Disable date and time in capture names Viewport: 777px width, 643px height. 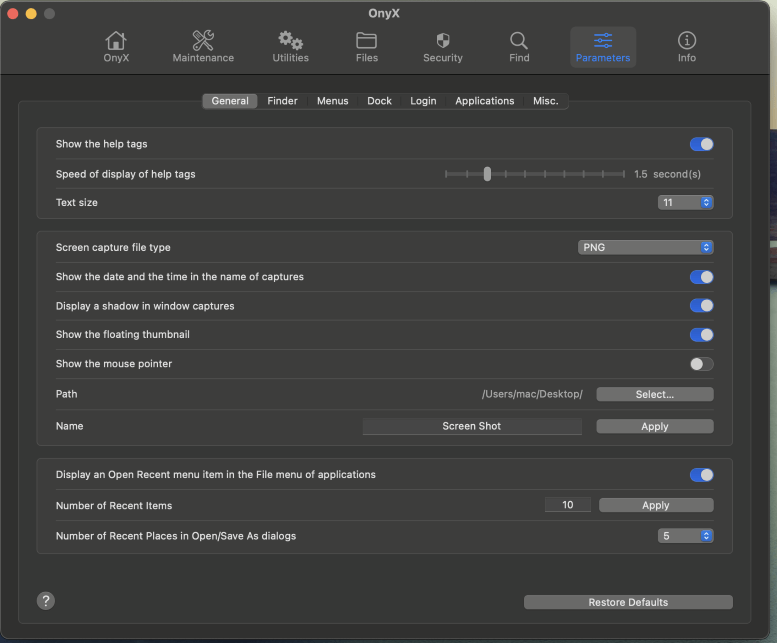coord(701,277)
